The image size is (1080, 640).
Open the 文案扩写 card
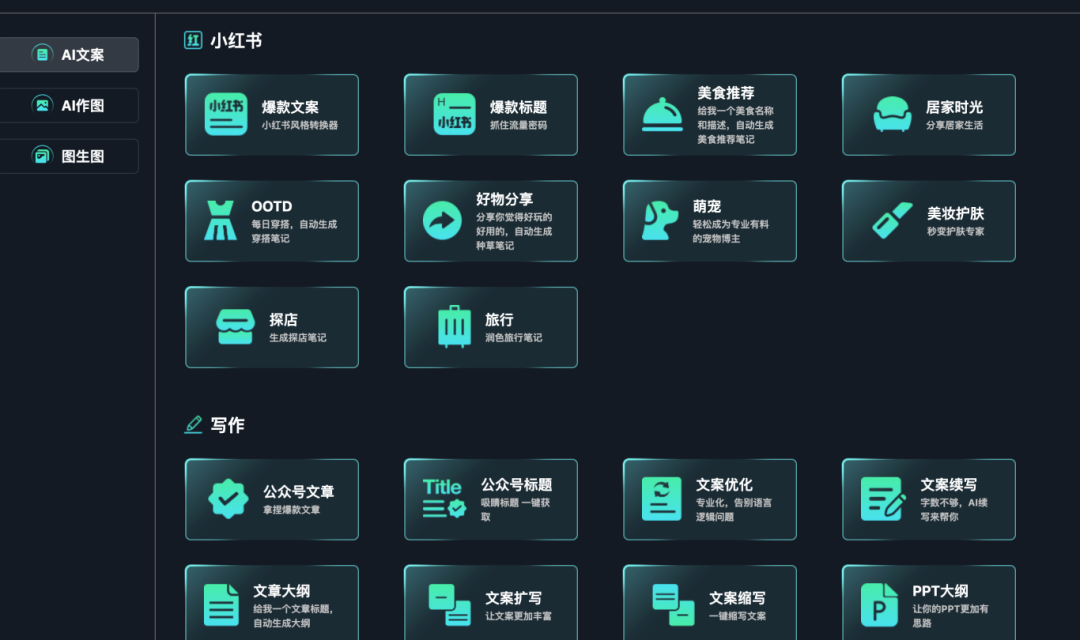490,602
